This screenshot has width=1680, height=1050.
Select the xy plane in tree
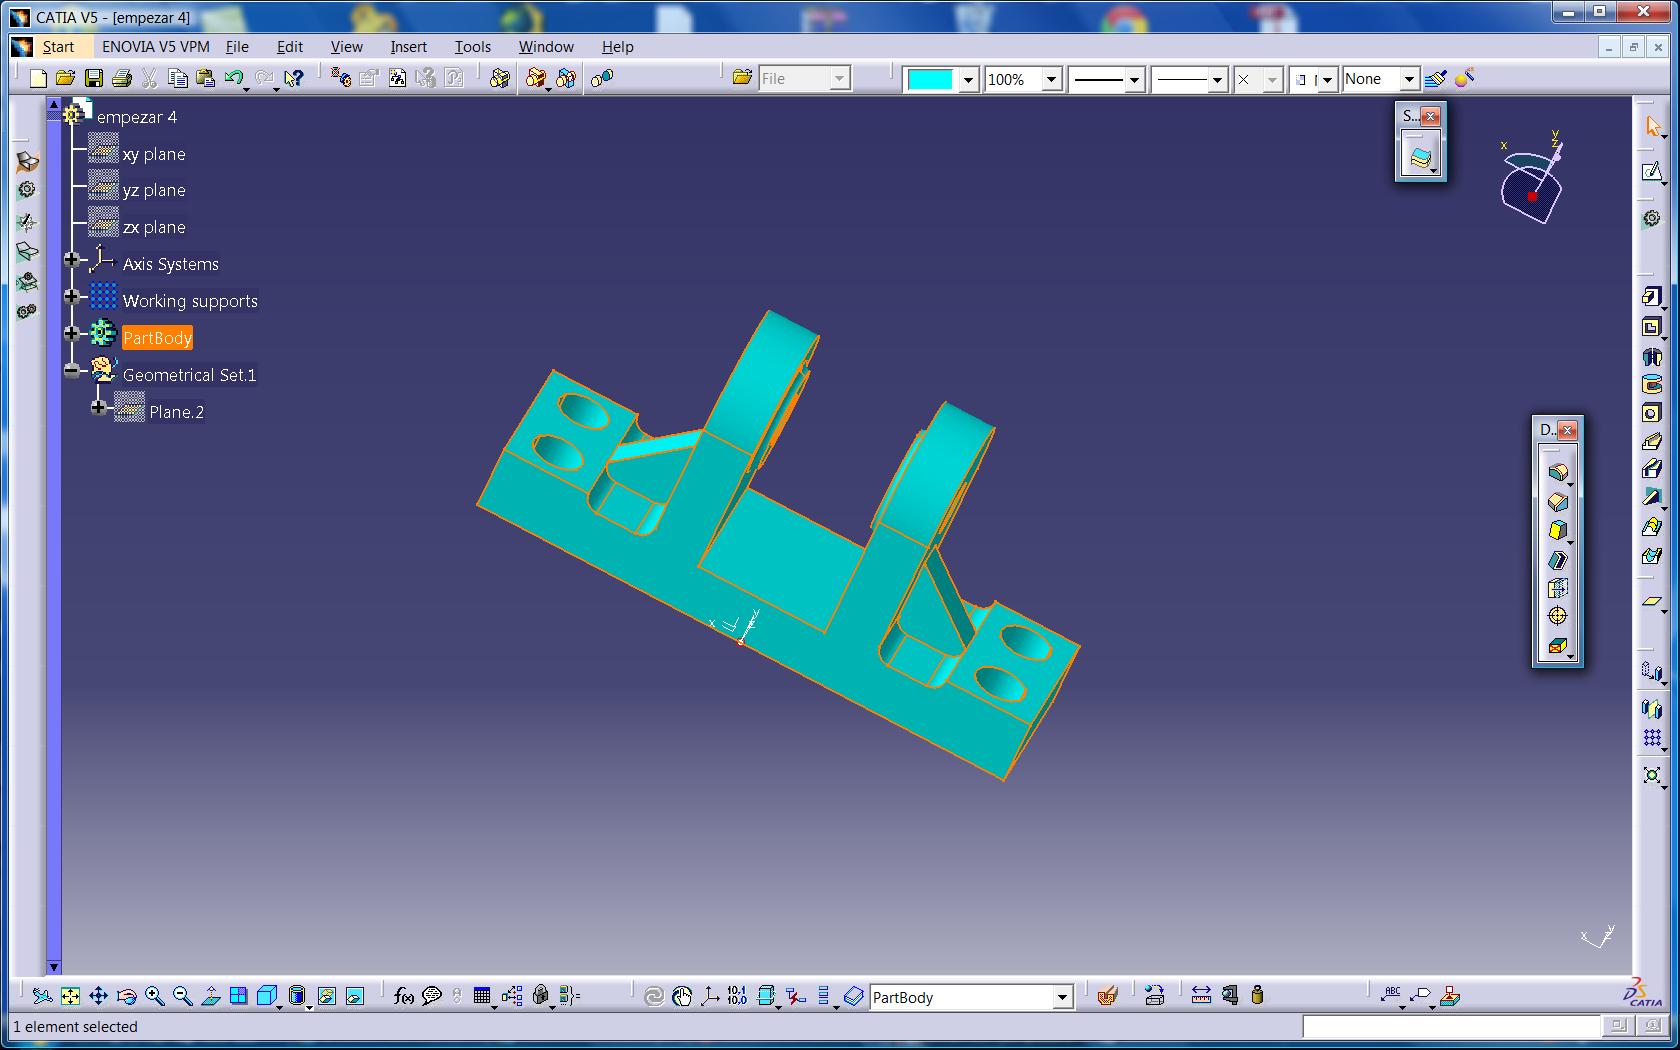pos(154,154)
